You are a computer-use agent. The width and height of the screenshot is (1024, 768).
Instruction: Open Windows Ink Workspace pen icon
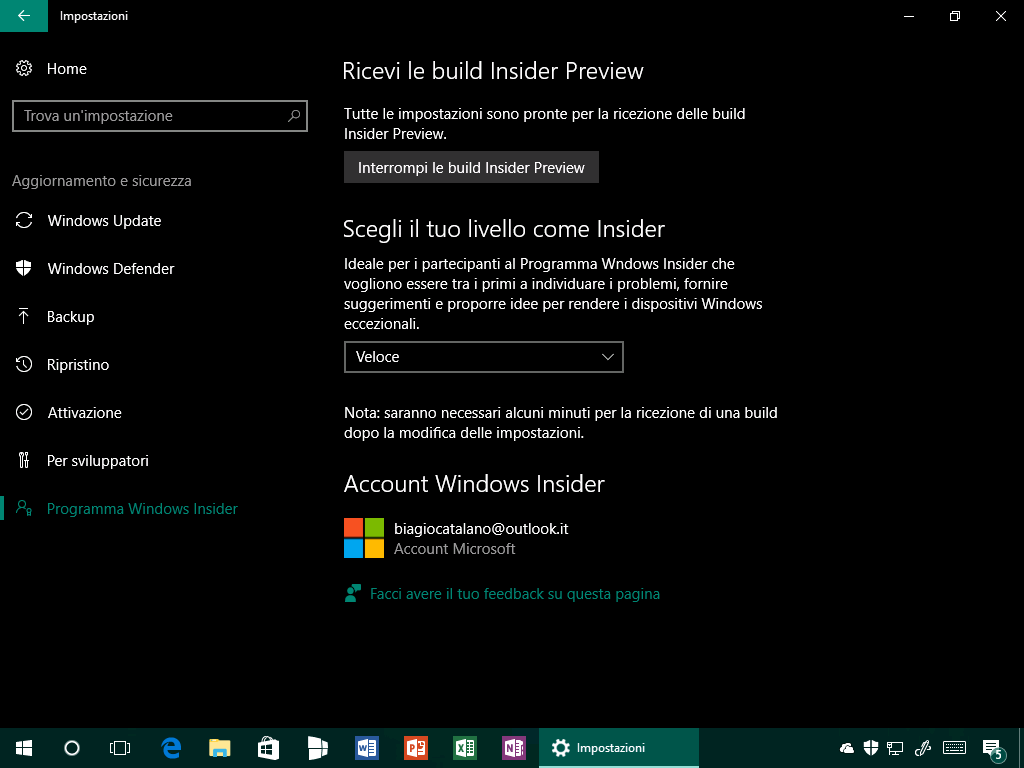point(922,748)
